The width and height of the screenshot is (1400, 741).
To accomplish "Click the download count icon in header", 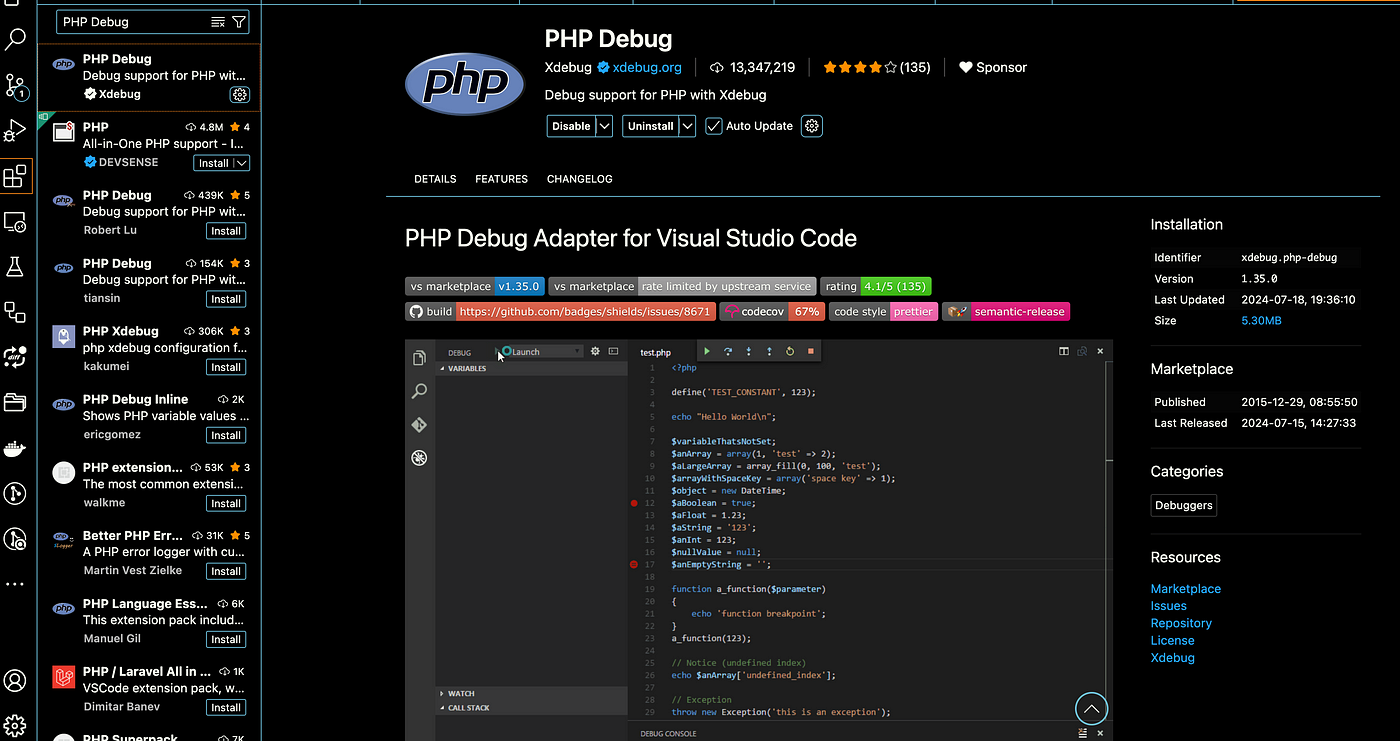I will tap(716, 68).
